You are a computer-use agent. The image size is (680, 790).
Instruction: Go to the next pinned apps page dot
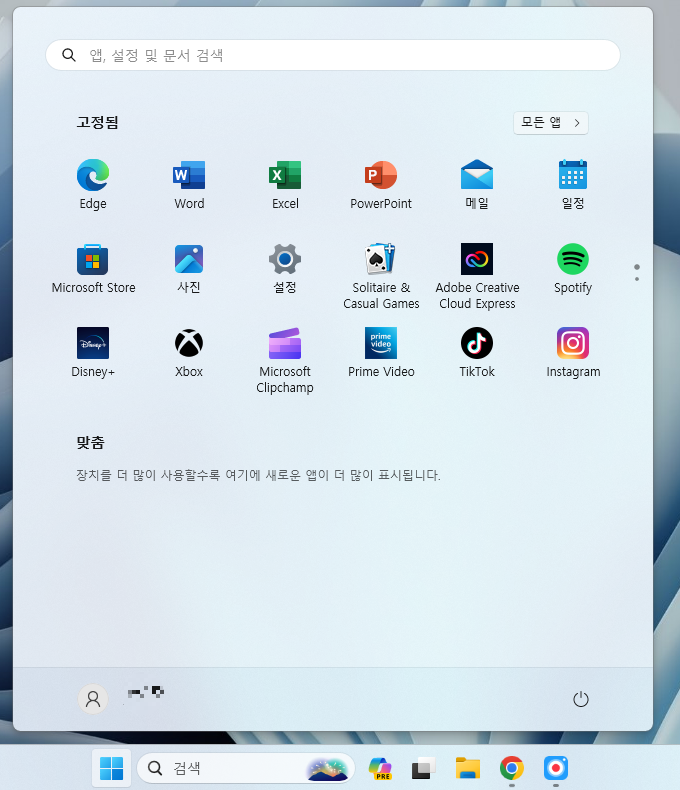637,279
